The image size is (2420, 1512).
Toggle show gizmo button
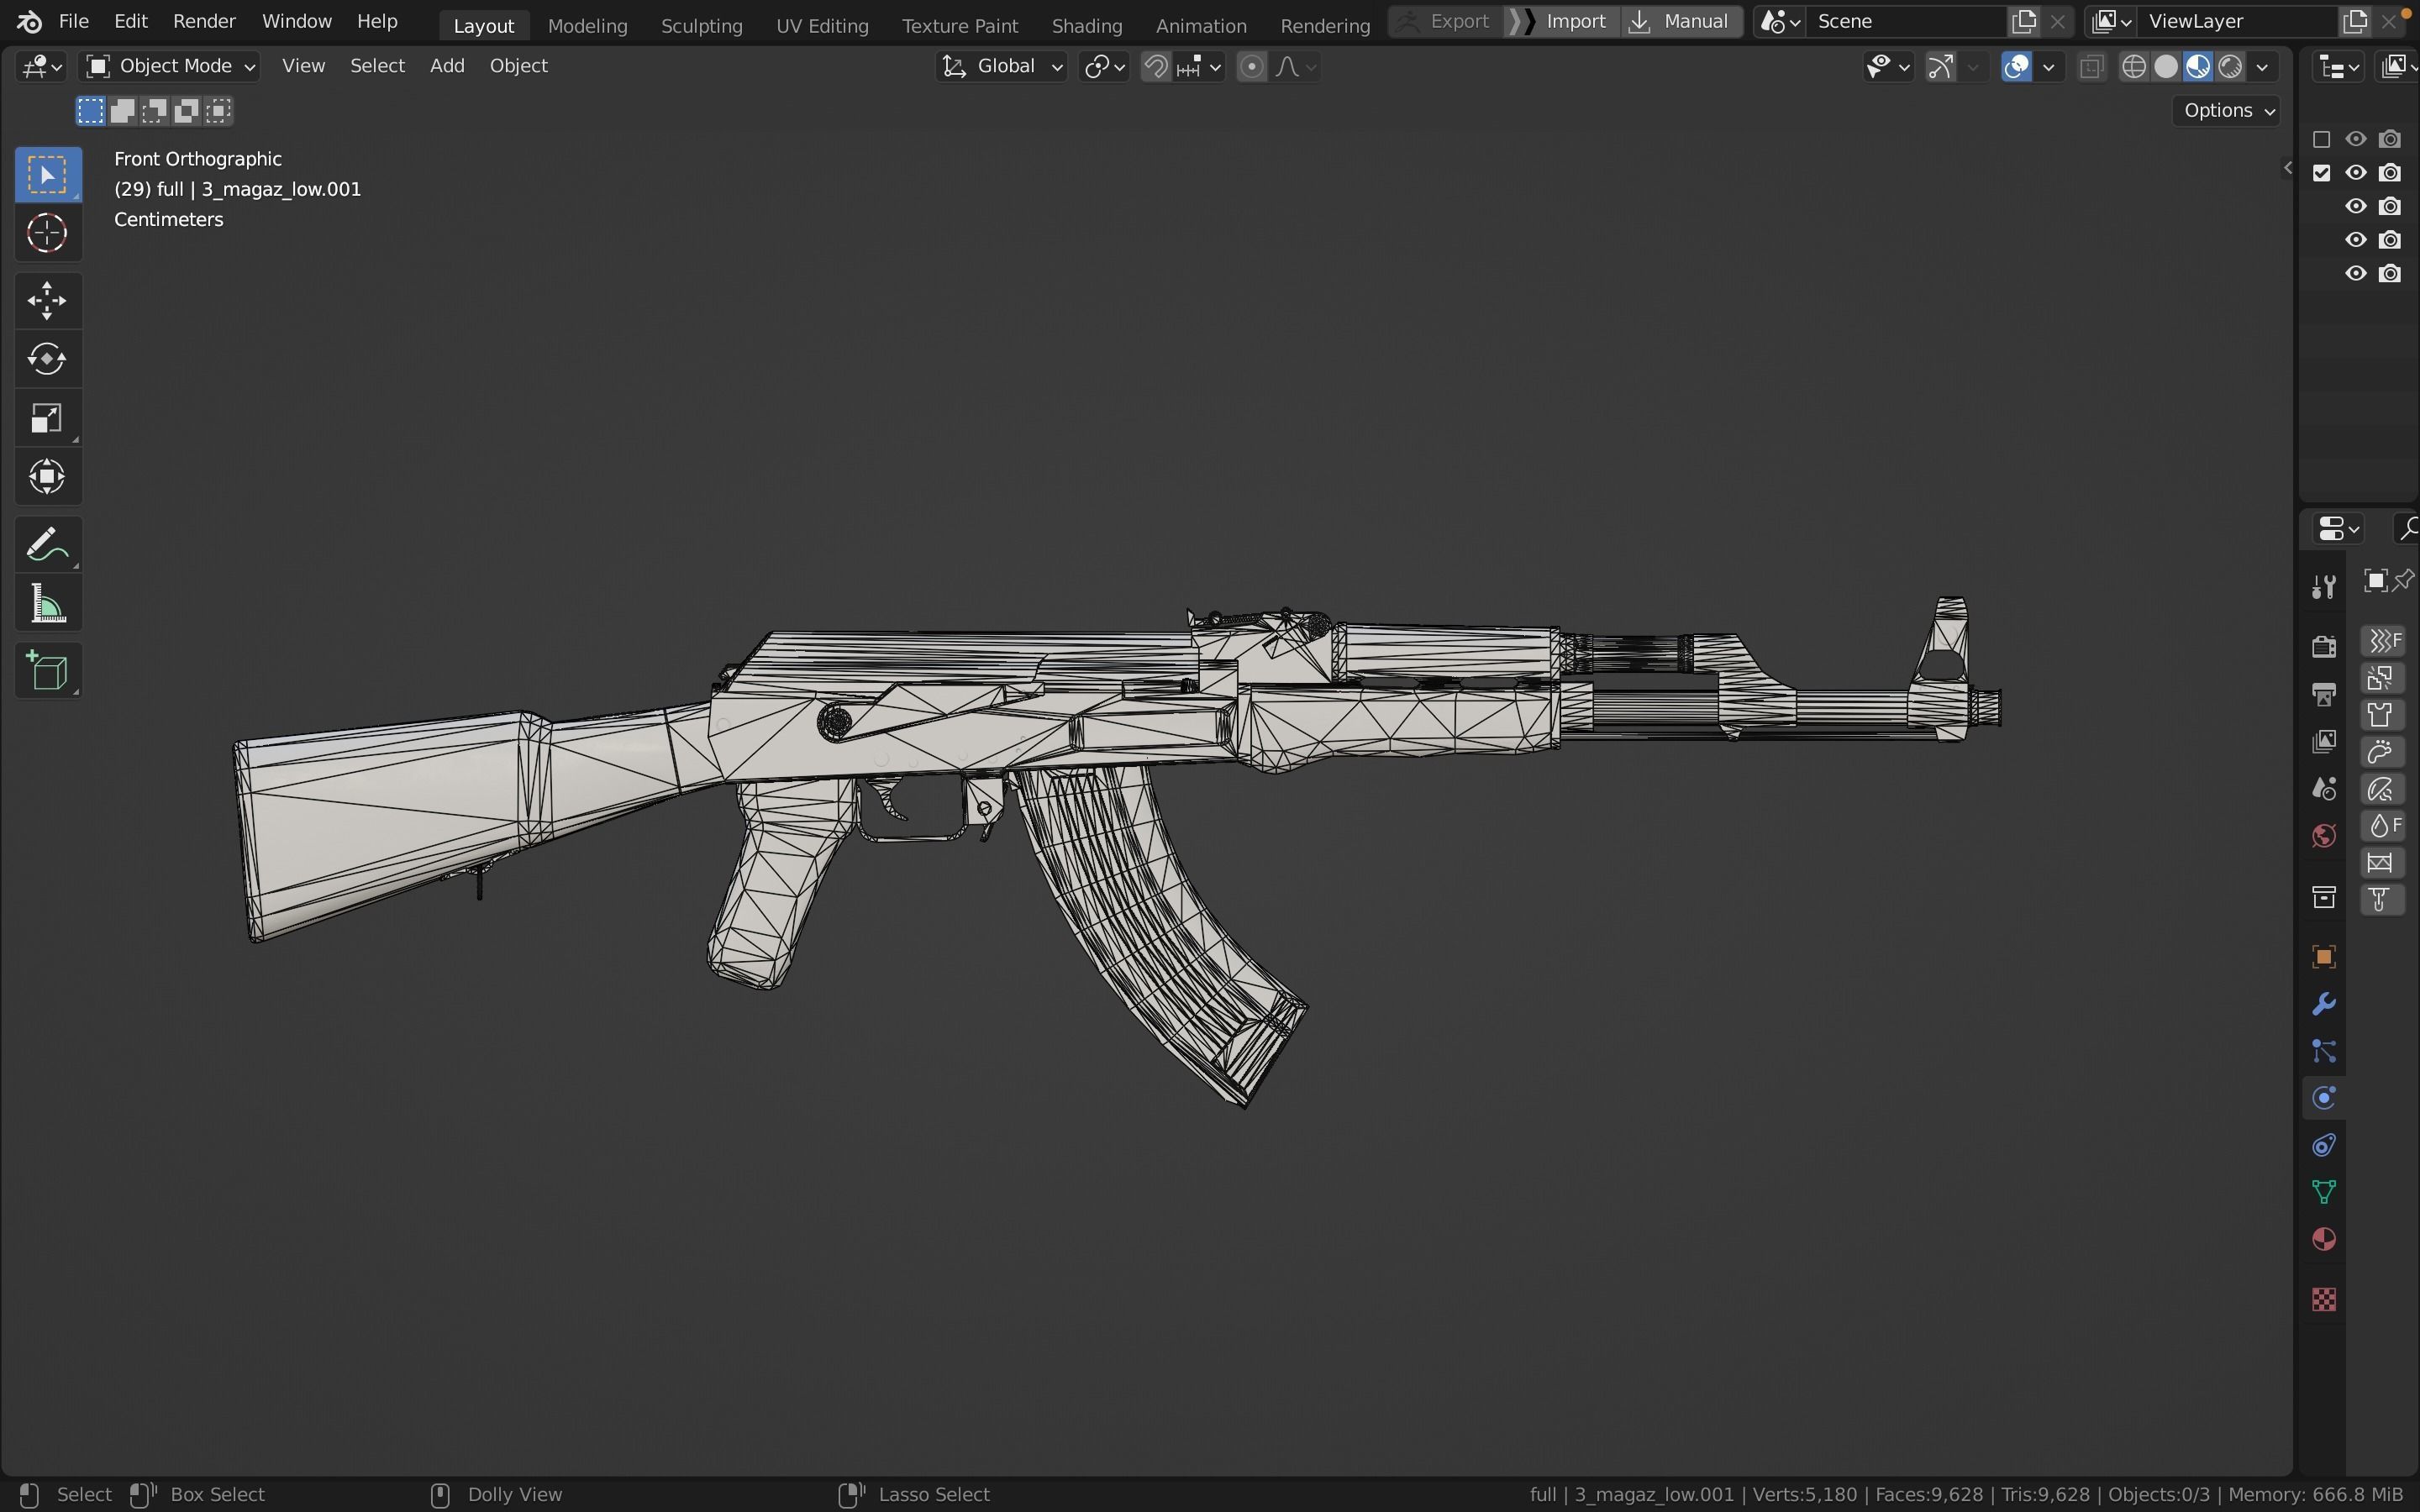(x=1941, y=67)
